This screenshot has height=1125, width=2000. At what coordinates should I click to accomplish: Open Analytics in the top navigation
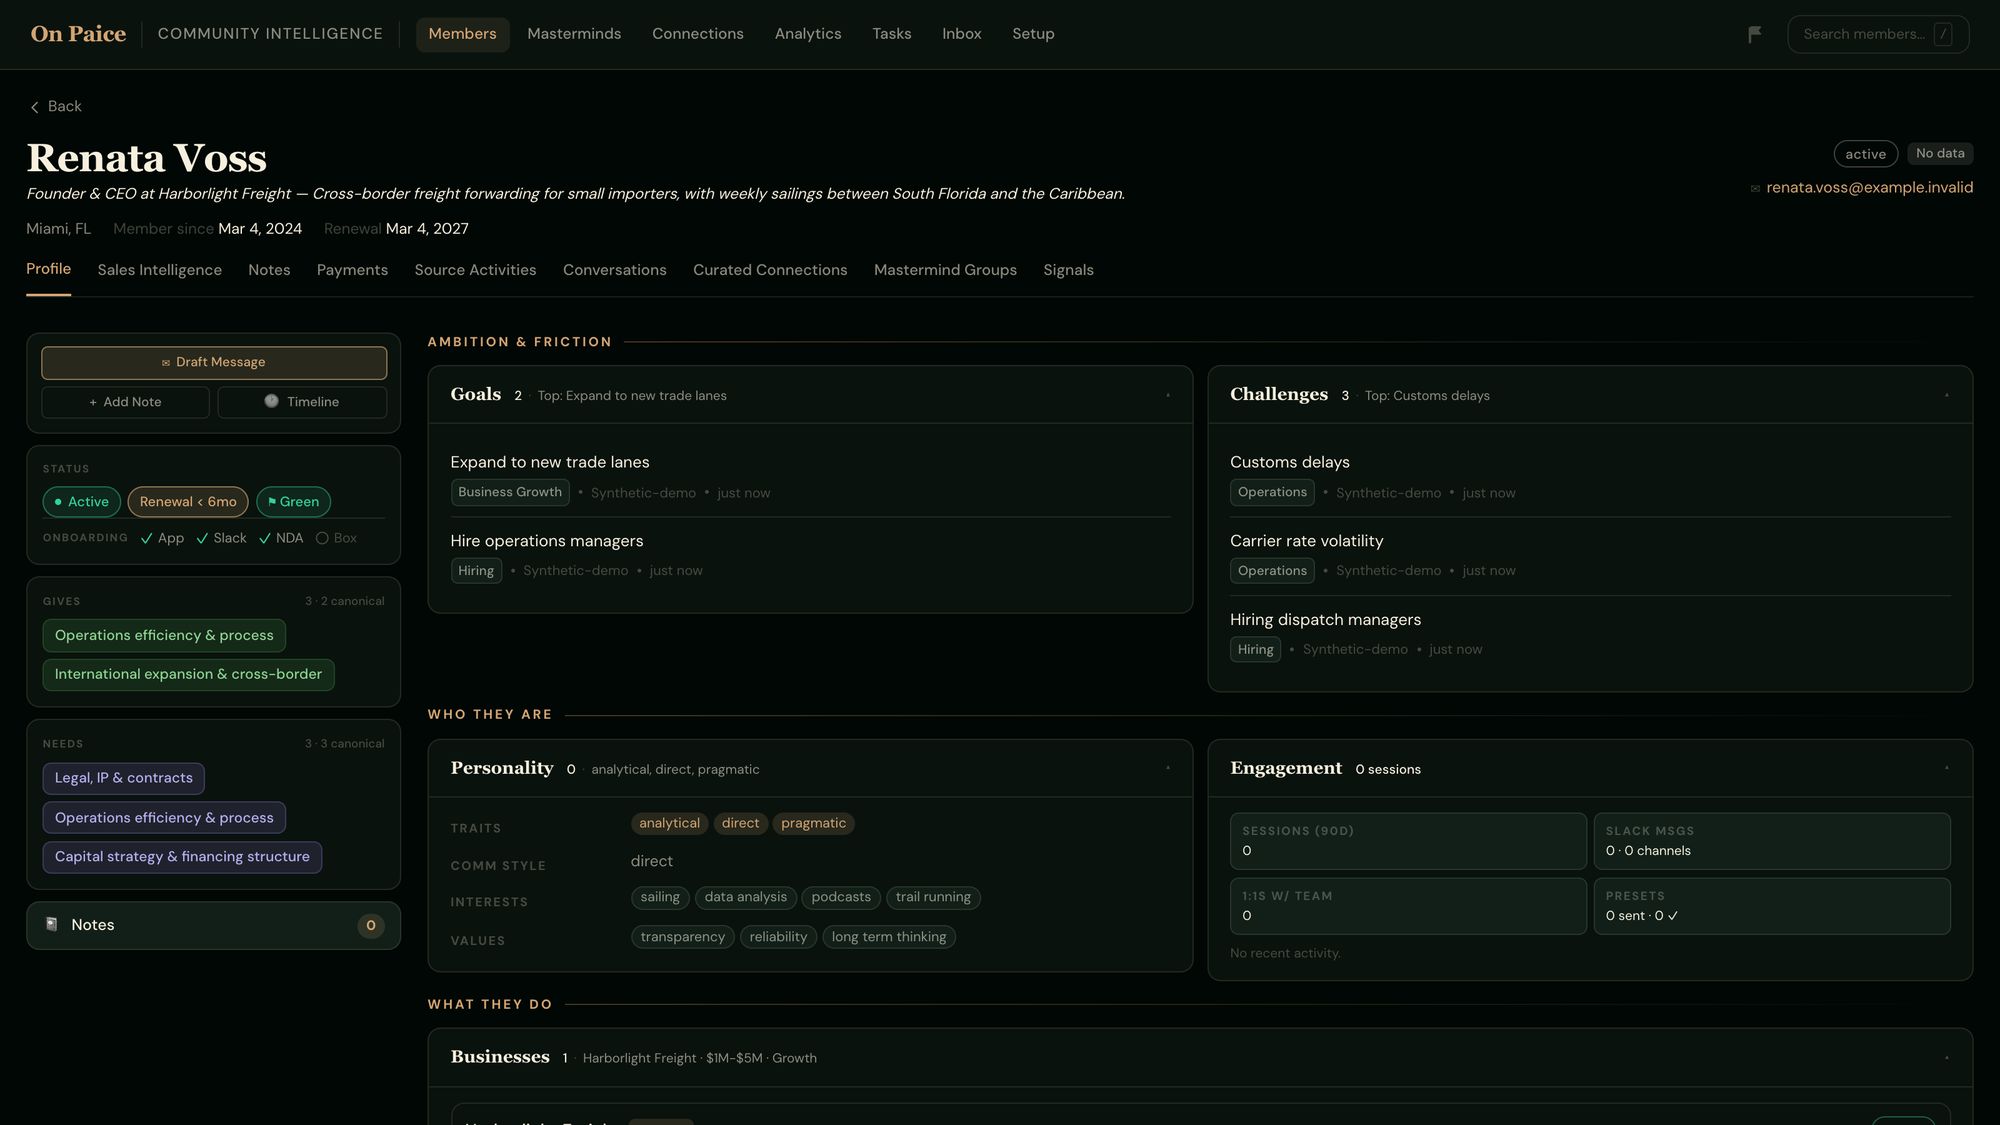pos(808,34)
